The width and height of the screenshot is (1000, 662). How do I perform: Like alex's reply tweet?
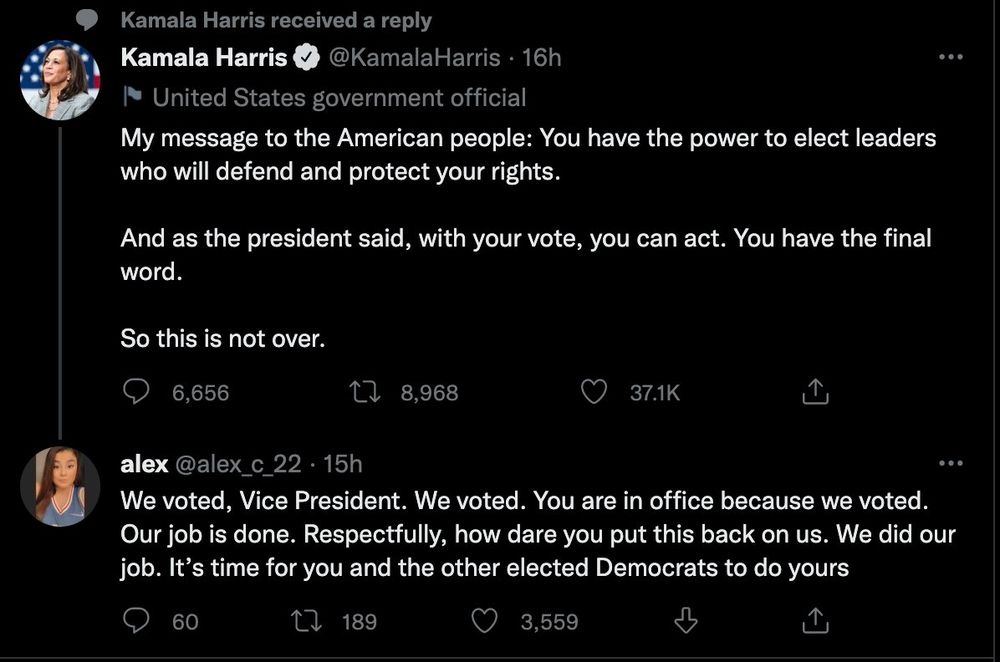tap(484, 621)
